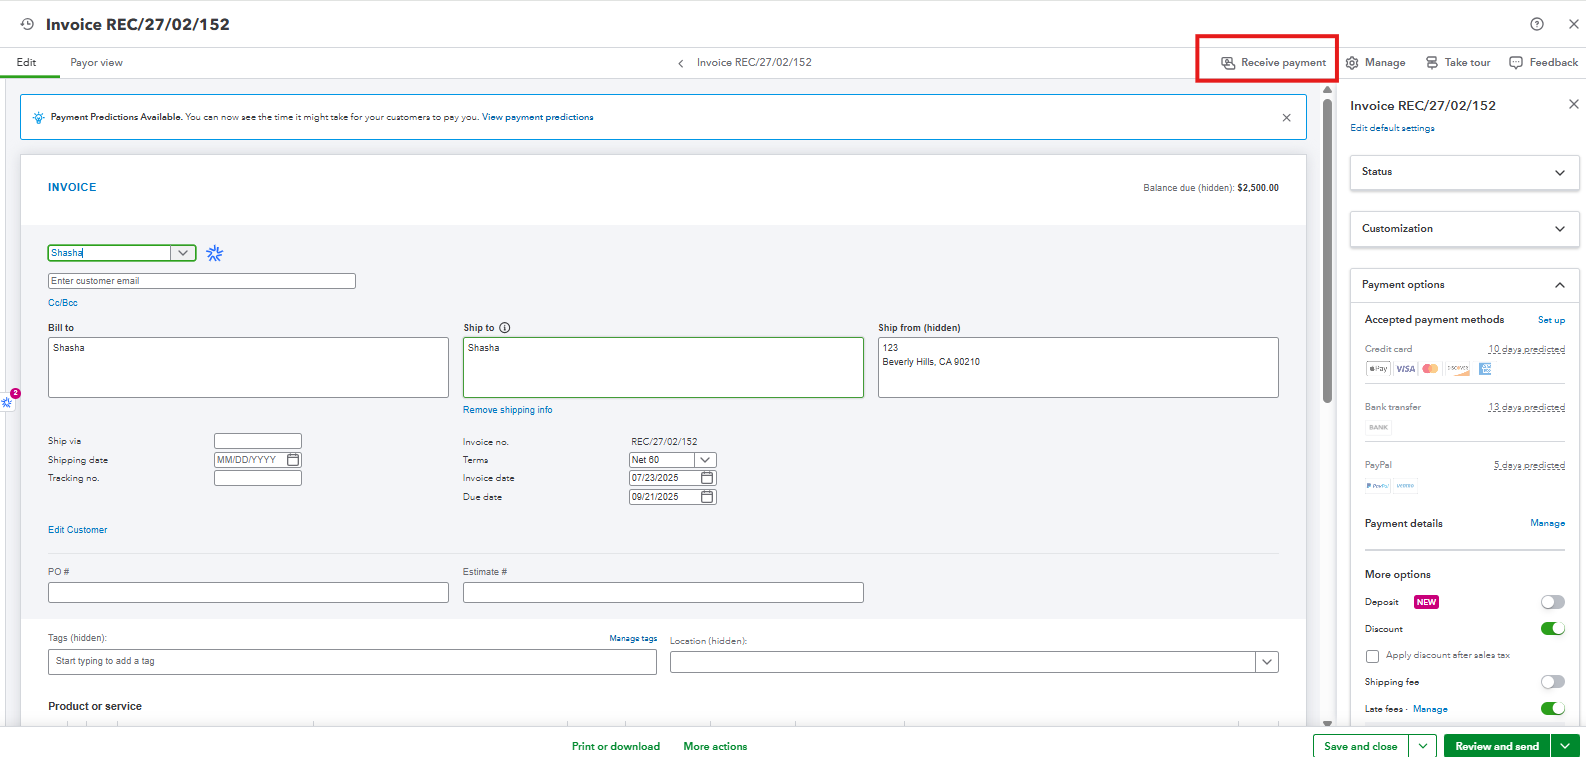Viewport: 1586px width, 757px height.
Task: Click the lightbulb icon in predictions banner
Action: point(38,117)
